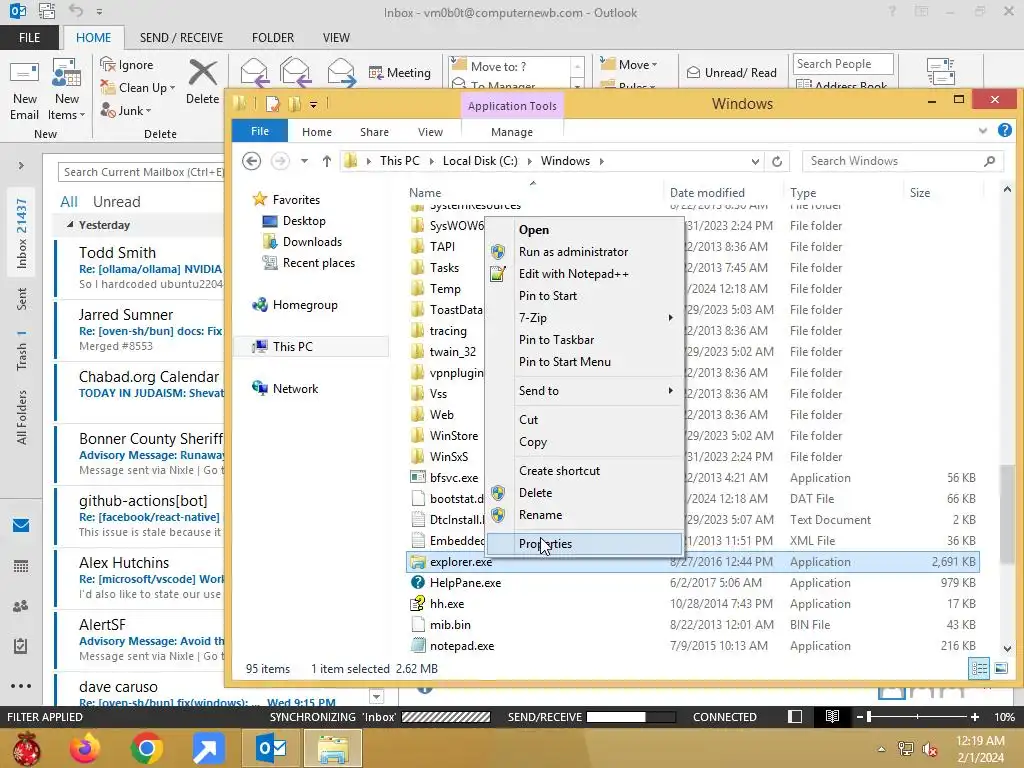1024x768 pixels.
Task: Expand Outlook folder pane chevron
Action: (x=21, y=165)
